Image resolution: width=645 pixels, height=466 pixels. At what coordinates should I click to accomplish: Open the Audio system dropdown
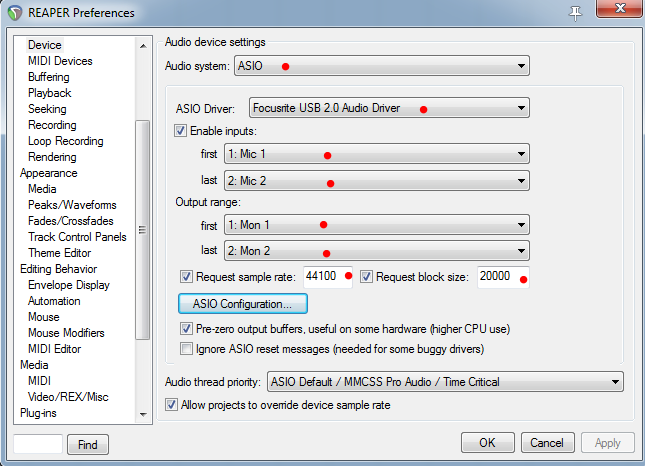coord(382,66)
